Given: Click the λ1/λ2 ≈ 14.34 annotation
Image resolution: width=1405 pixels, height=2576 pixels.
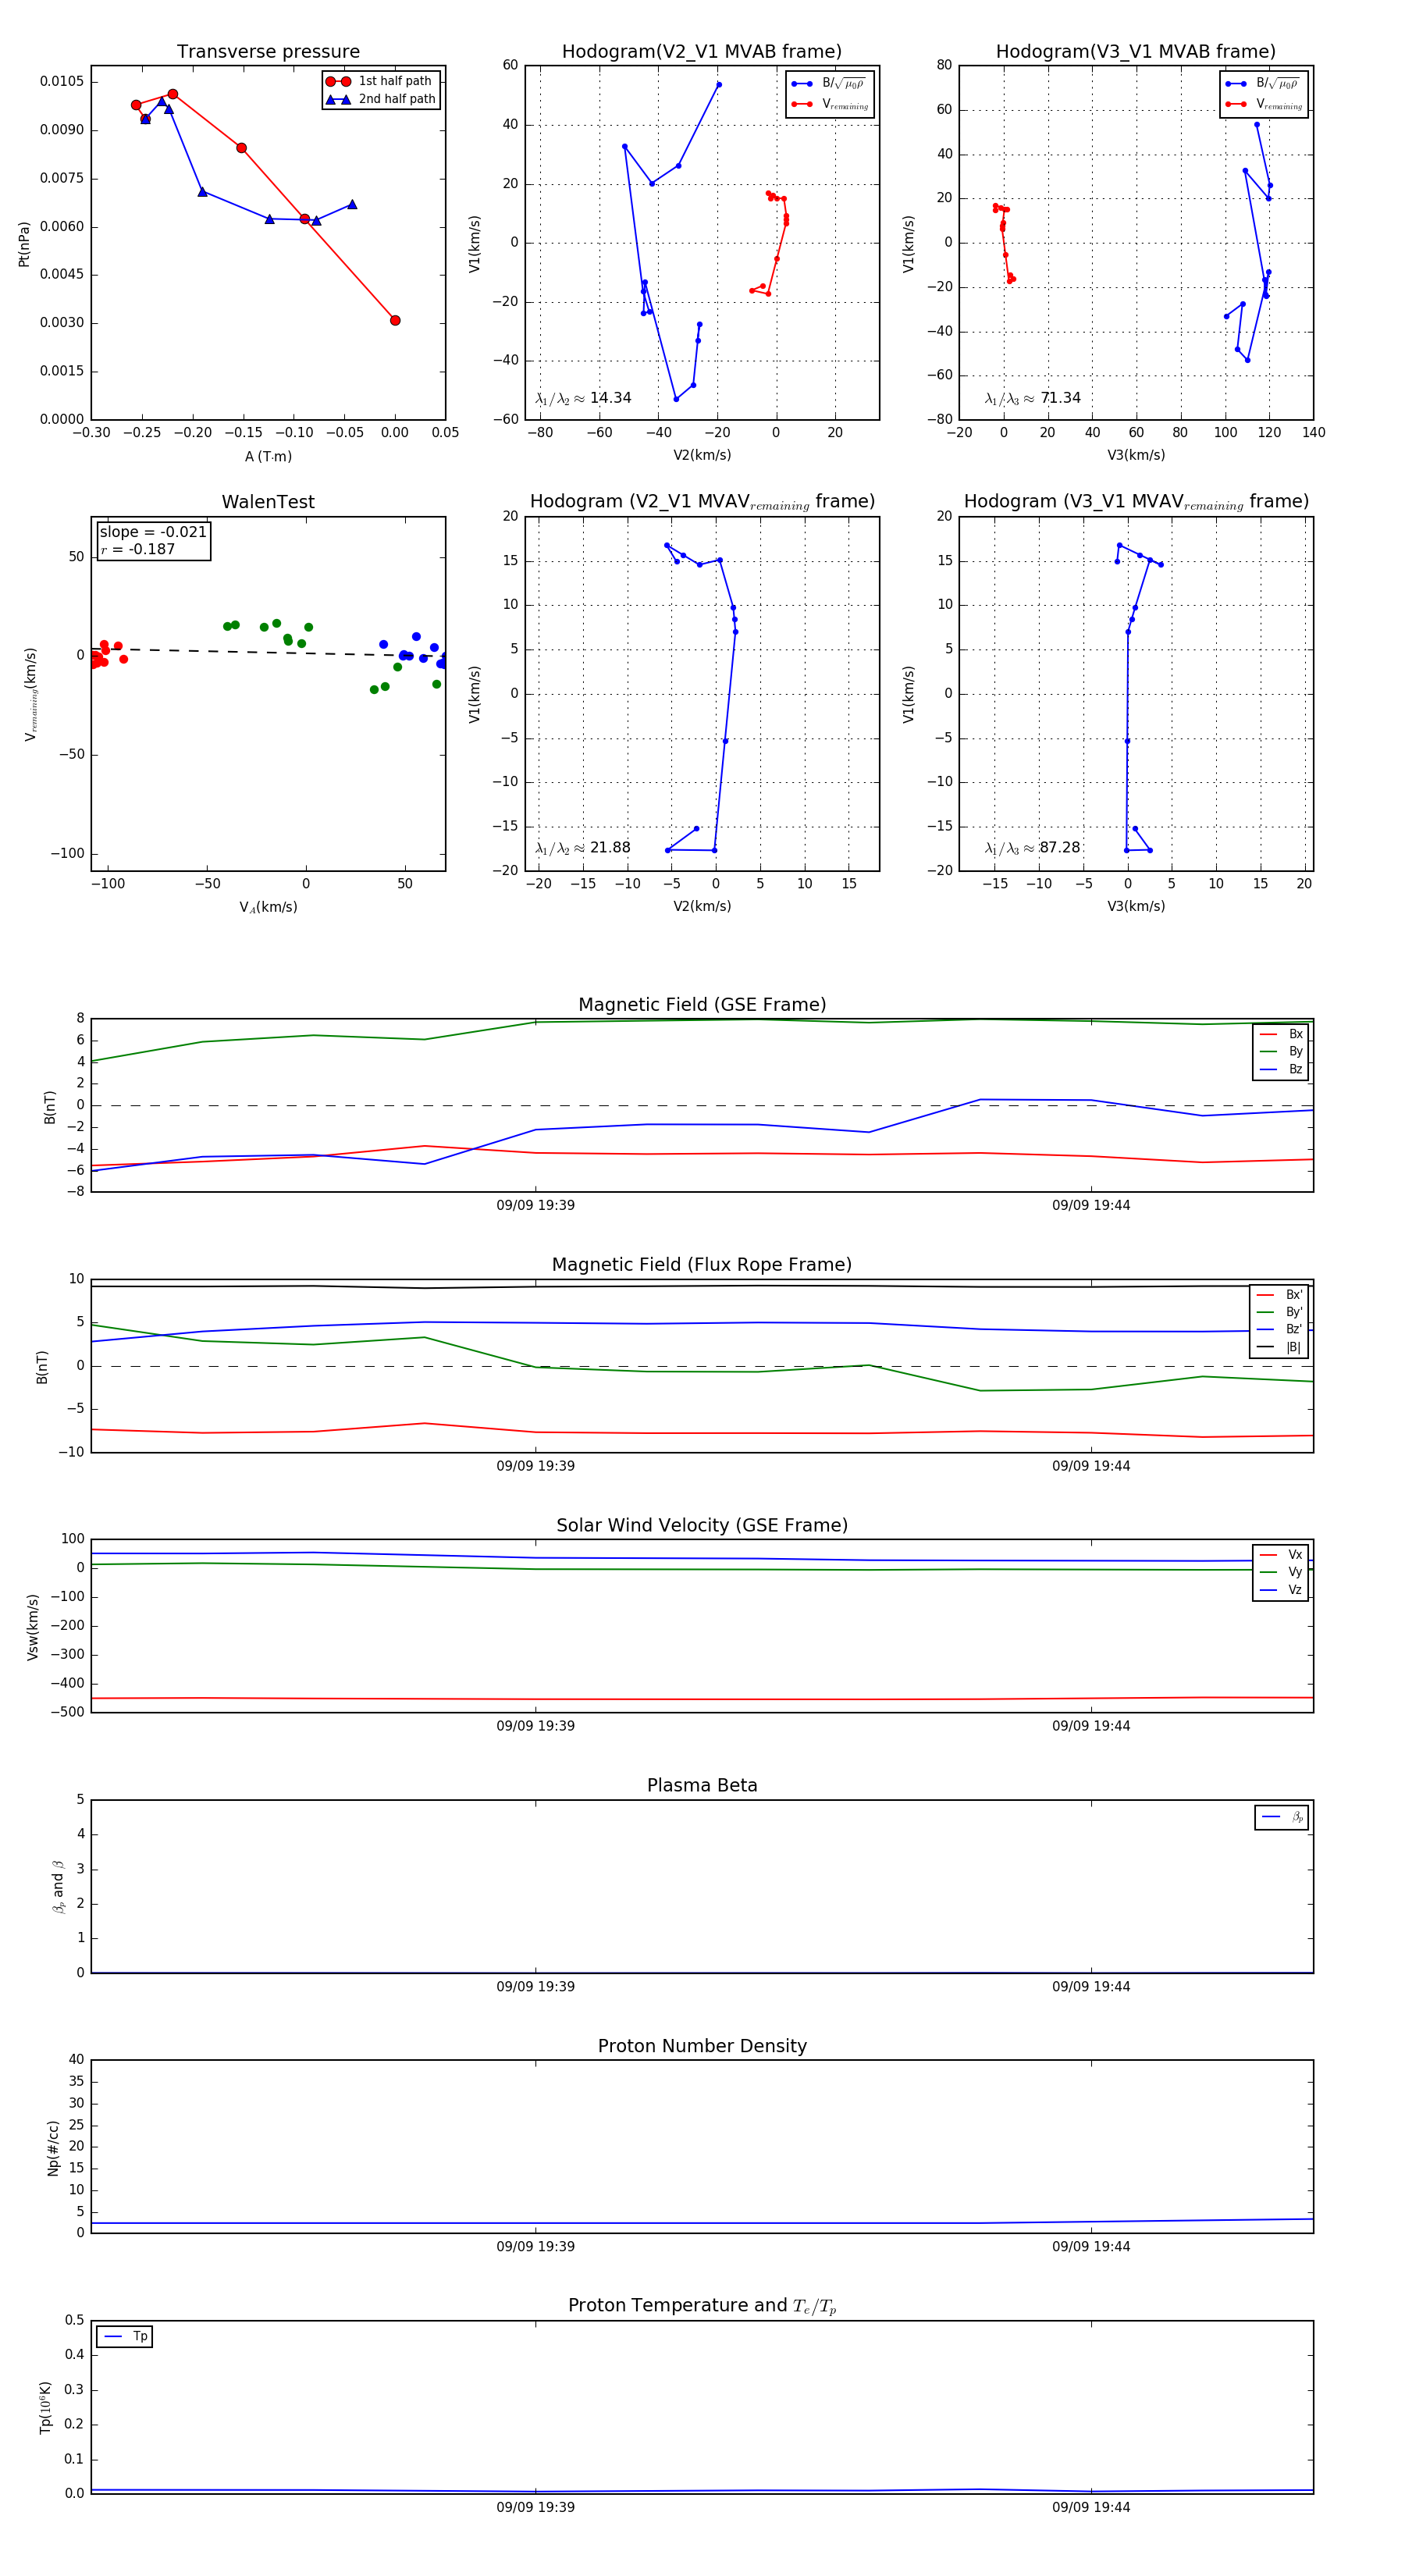Looking at the screenshot, I should point(583,398).
